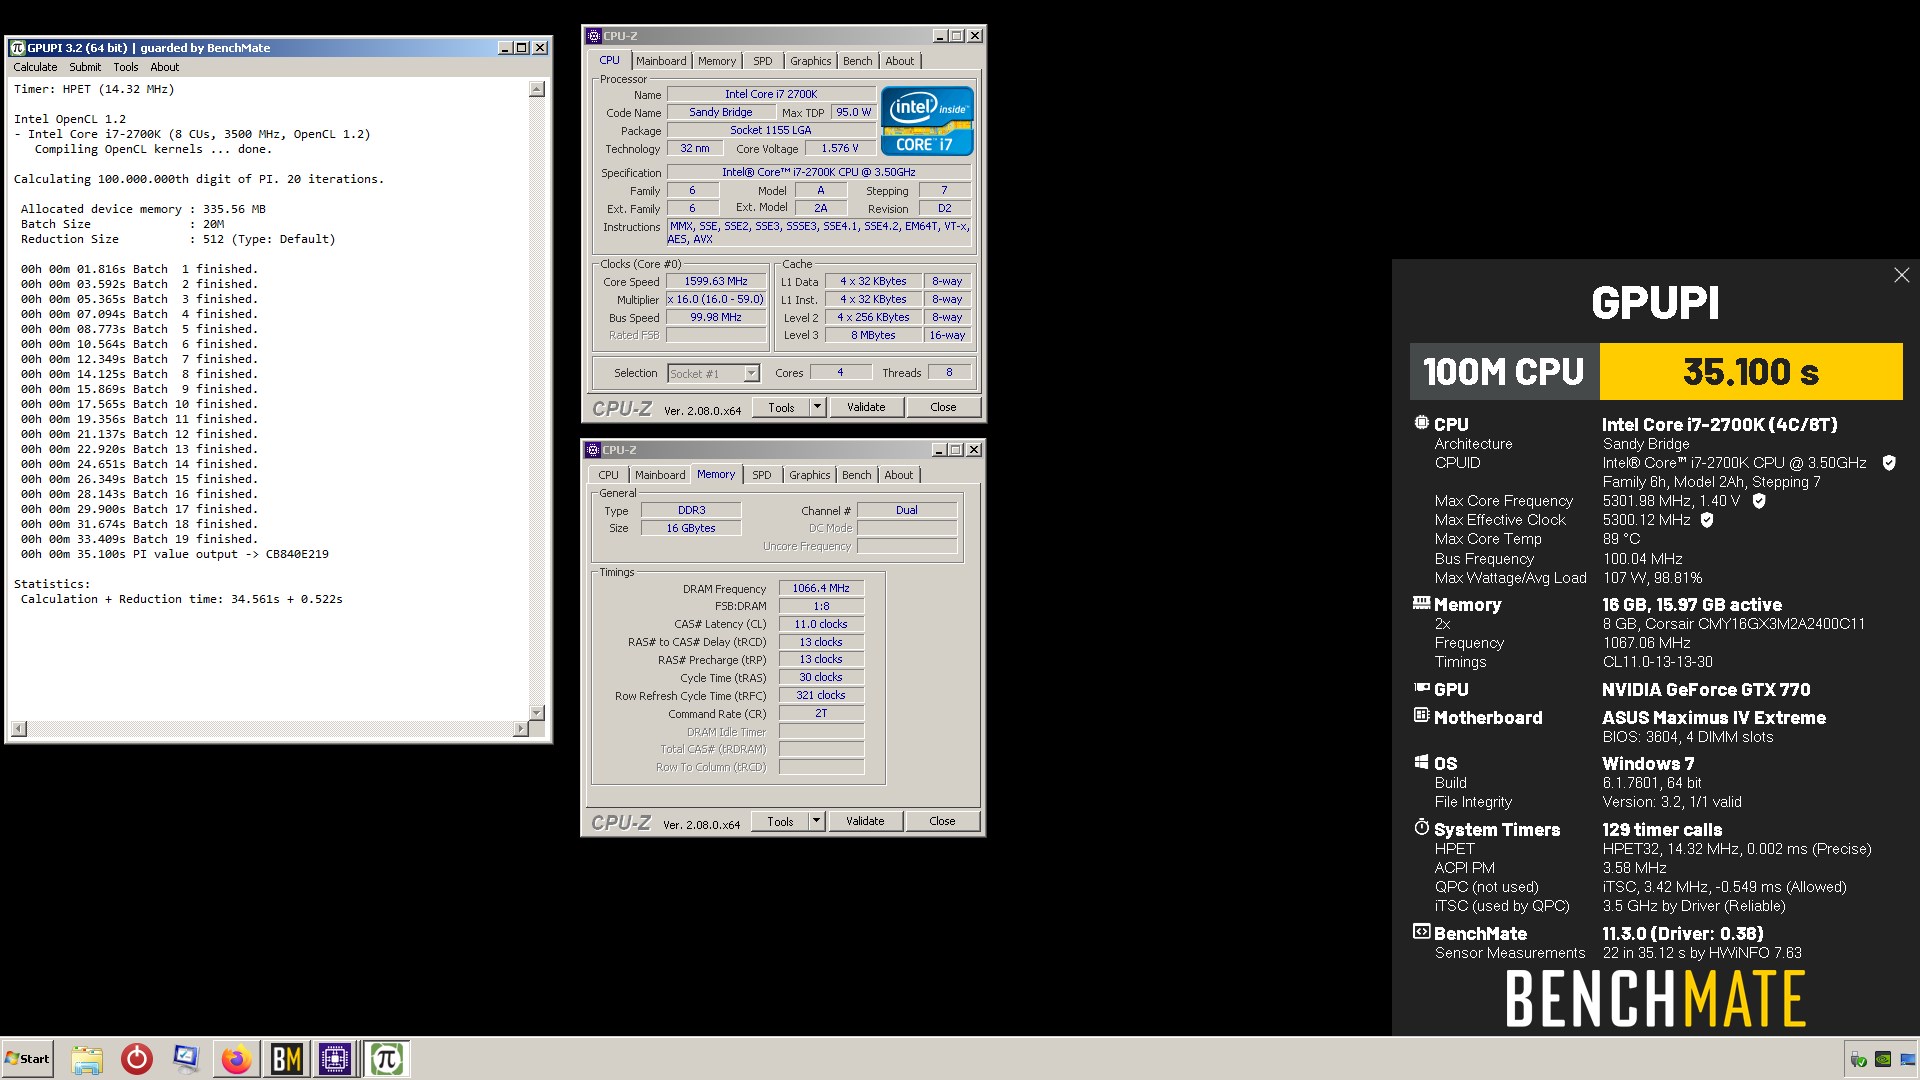This screenshot has height=1080, width=1920.
Task: Maximize the GPUPI window
Action: tap(522, 47)
